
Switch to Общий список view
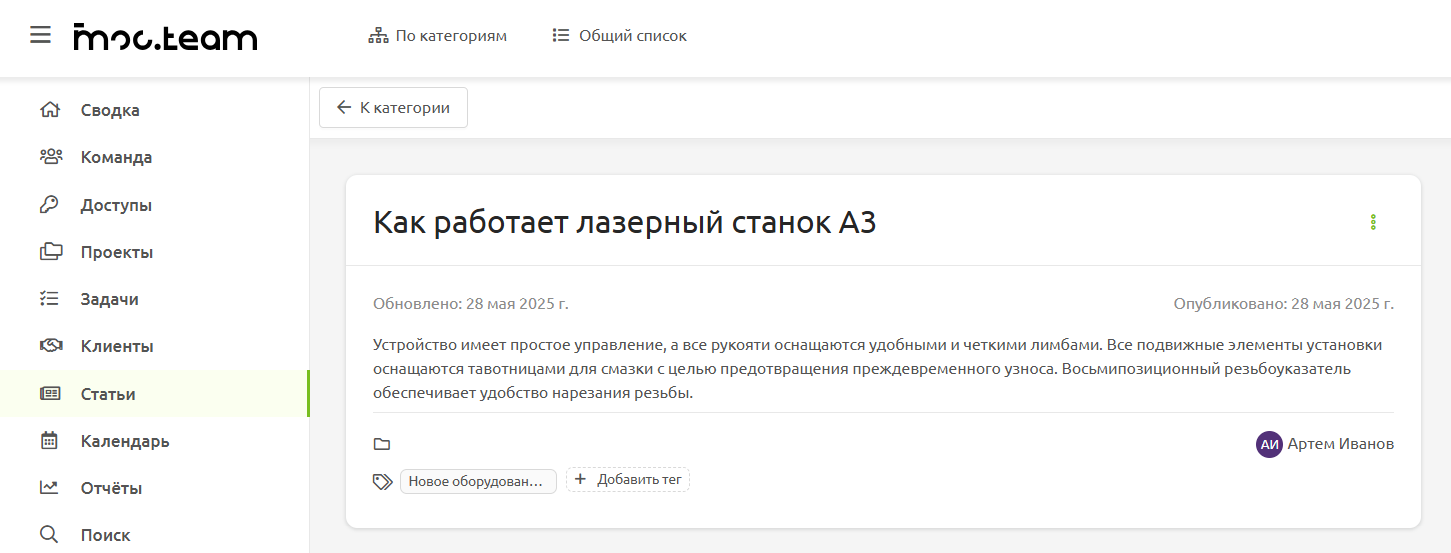620,36
